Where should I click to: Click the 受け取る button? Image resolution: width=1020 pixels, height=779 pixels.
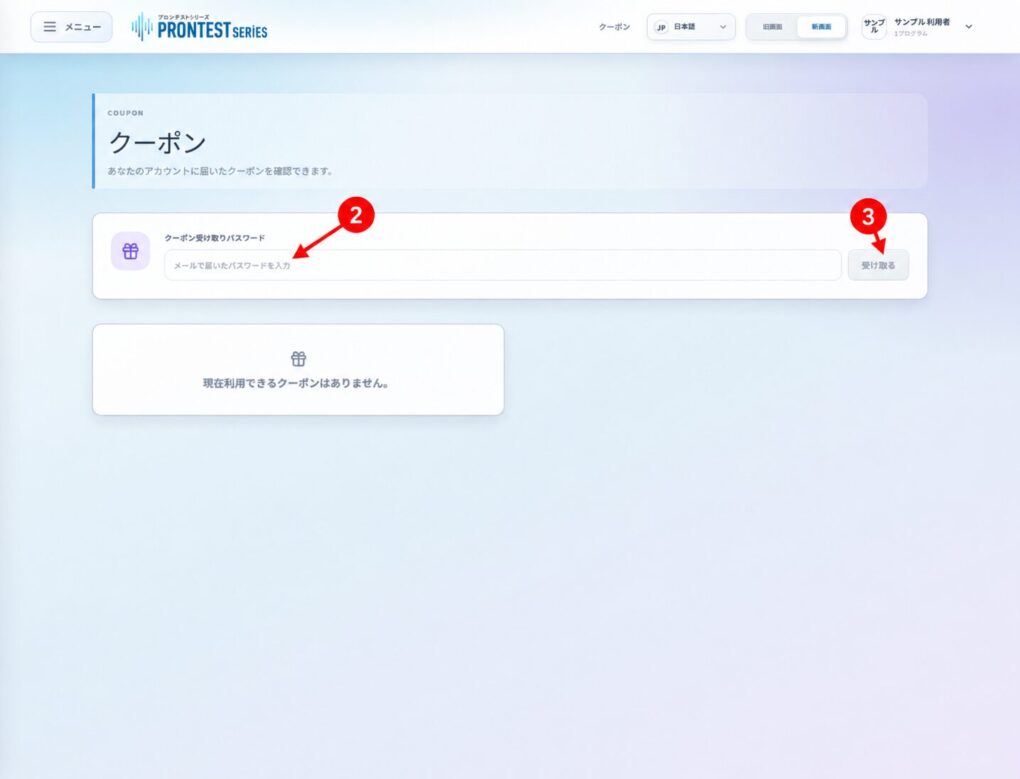pos(878,265)
